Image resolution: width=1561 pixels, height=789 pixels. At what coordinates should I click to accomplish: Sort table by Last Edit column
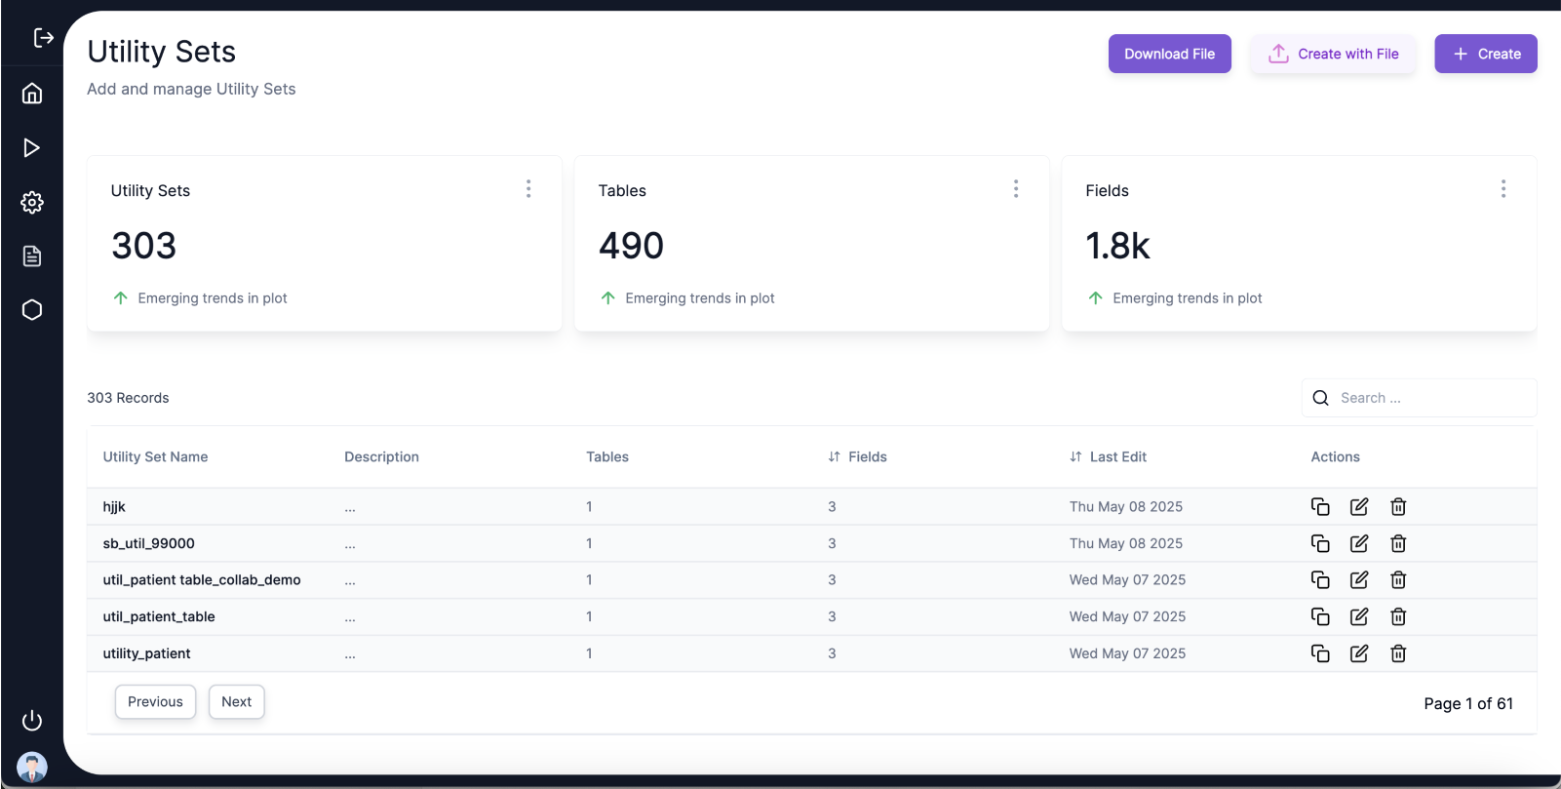point(1108,457)
